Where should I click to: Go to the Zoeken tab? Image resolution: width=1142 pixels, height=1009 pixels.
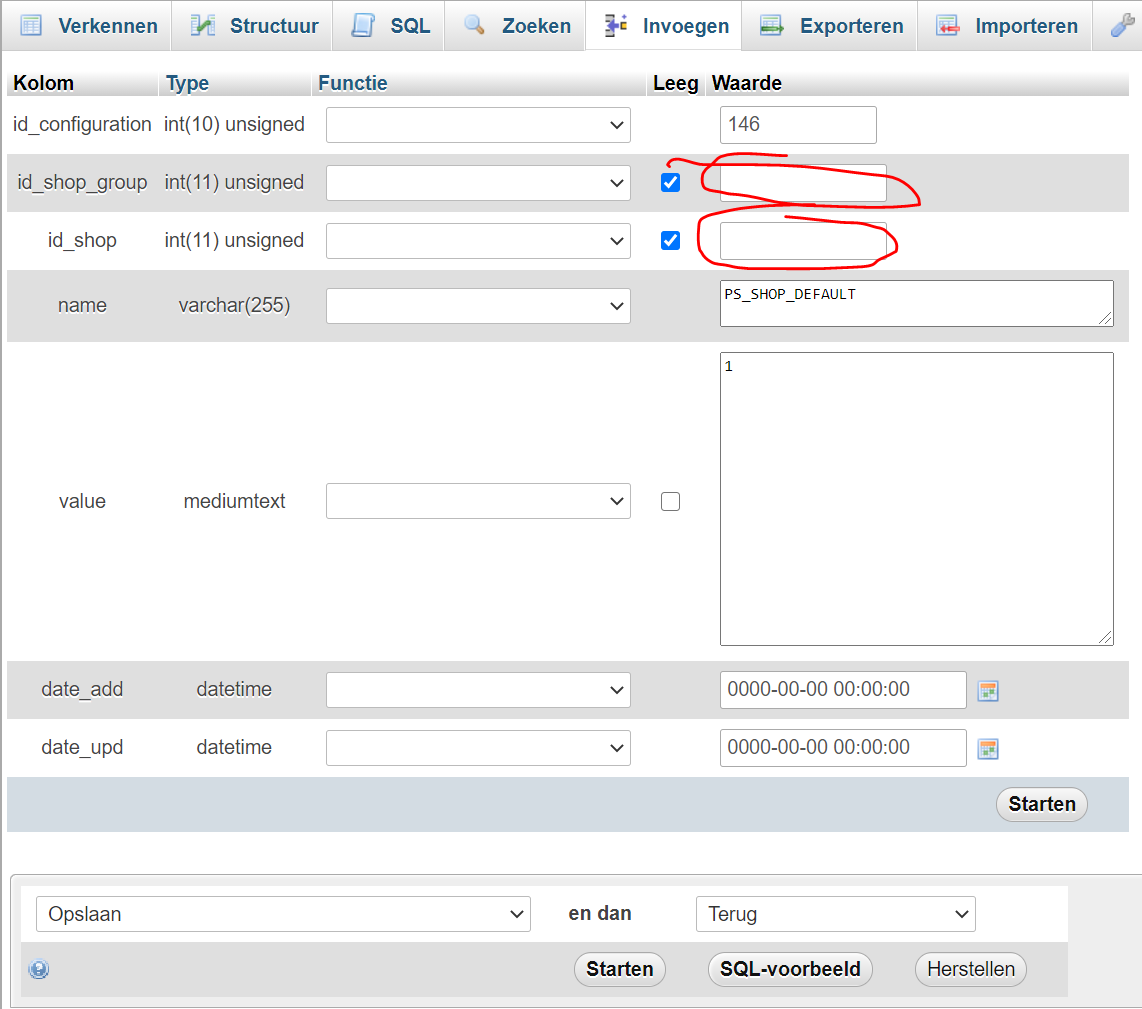(515, 25)
